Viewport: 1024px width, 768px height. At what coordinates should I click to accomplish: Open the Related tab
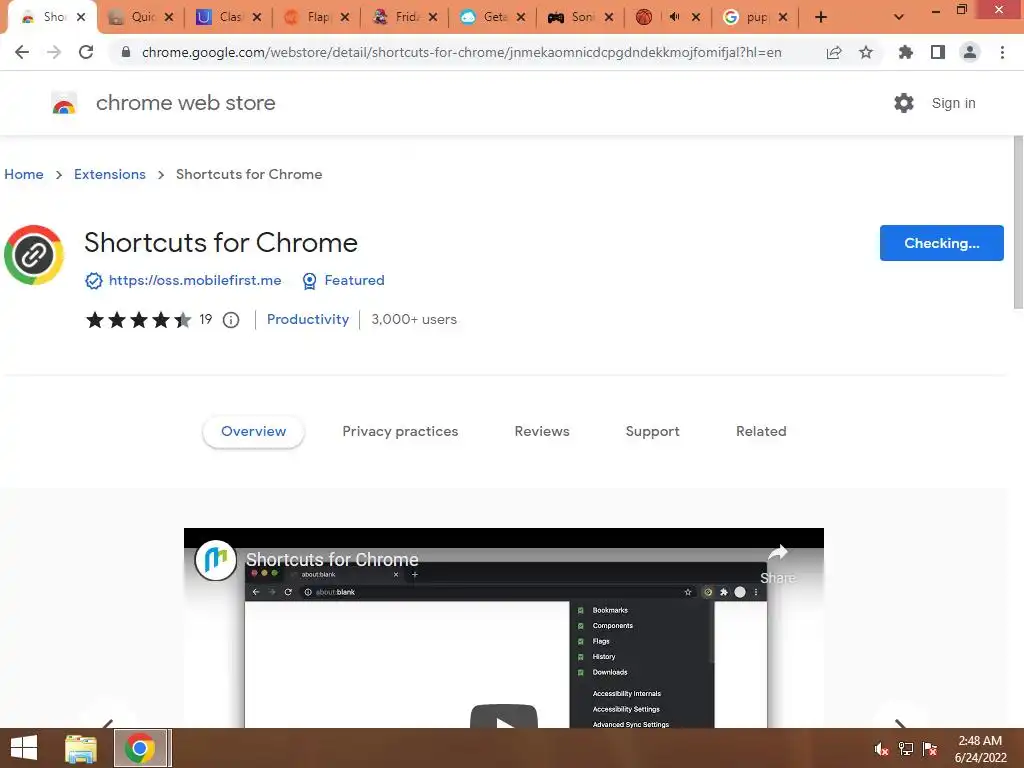click(761, 432)
